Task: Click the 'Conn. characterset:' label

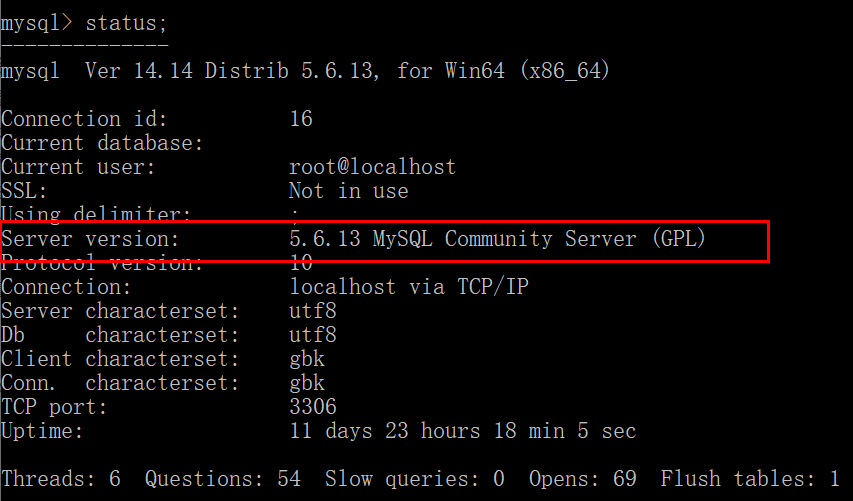Action: pyautogui.click(x=120, y=382)
